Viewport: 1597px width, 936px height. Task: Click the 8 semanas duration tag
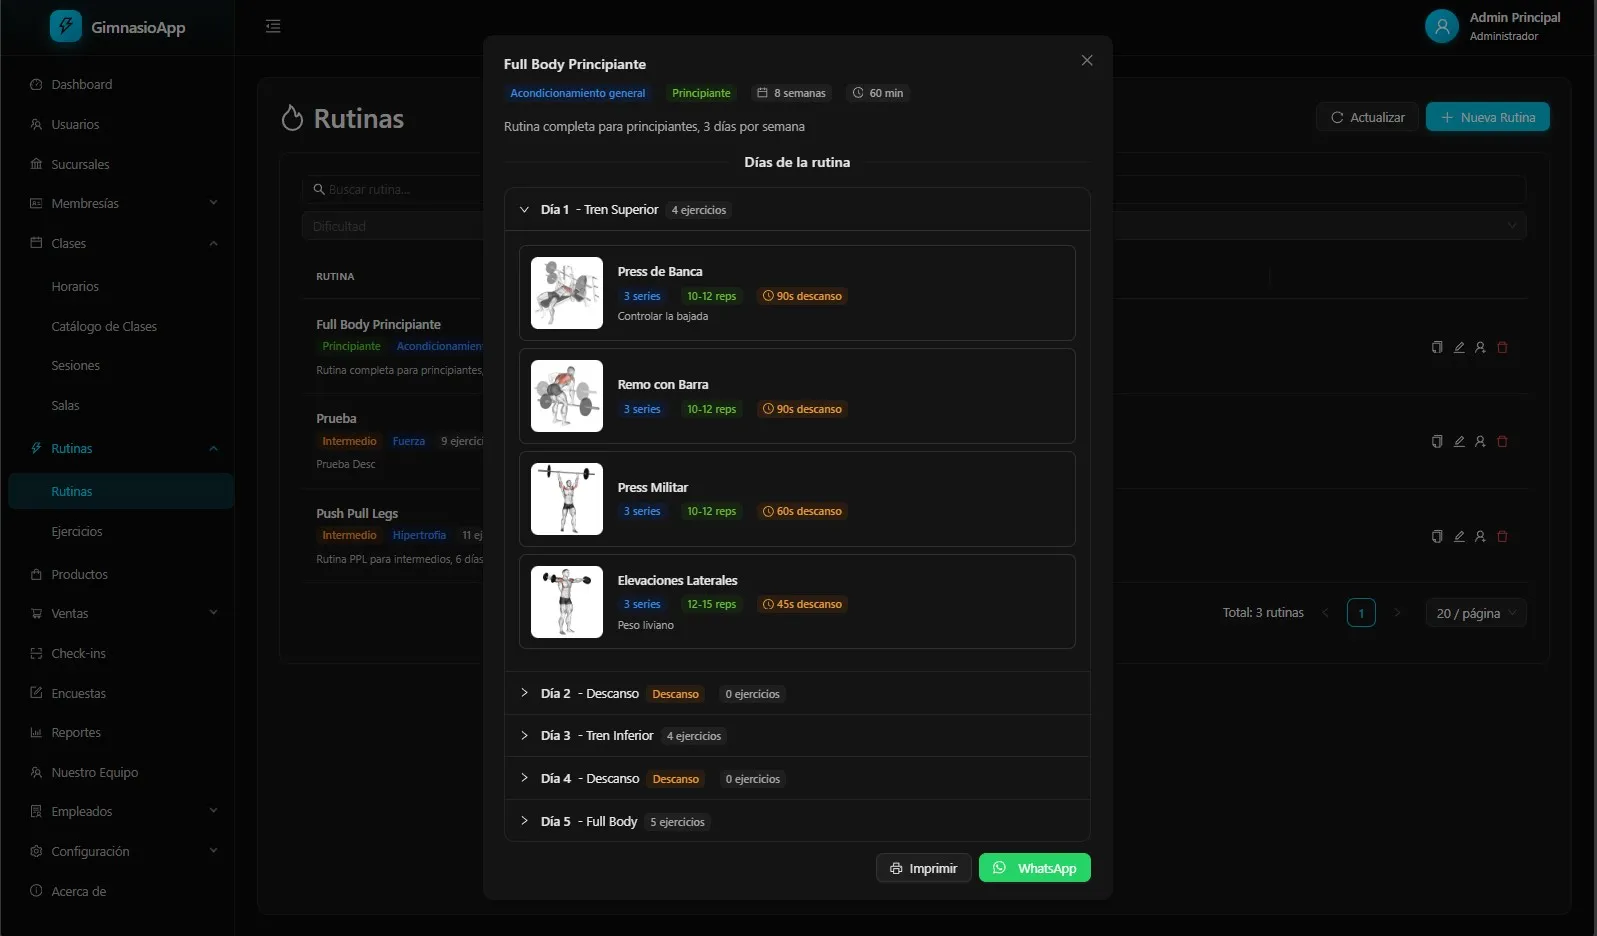pos(791,93)
